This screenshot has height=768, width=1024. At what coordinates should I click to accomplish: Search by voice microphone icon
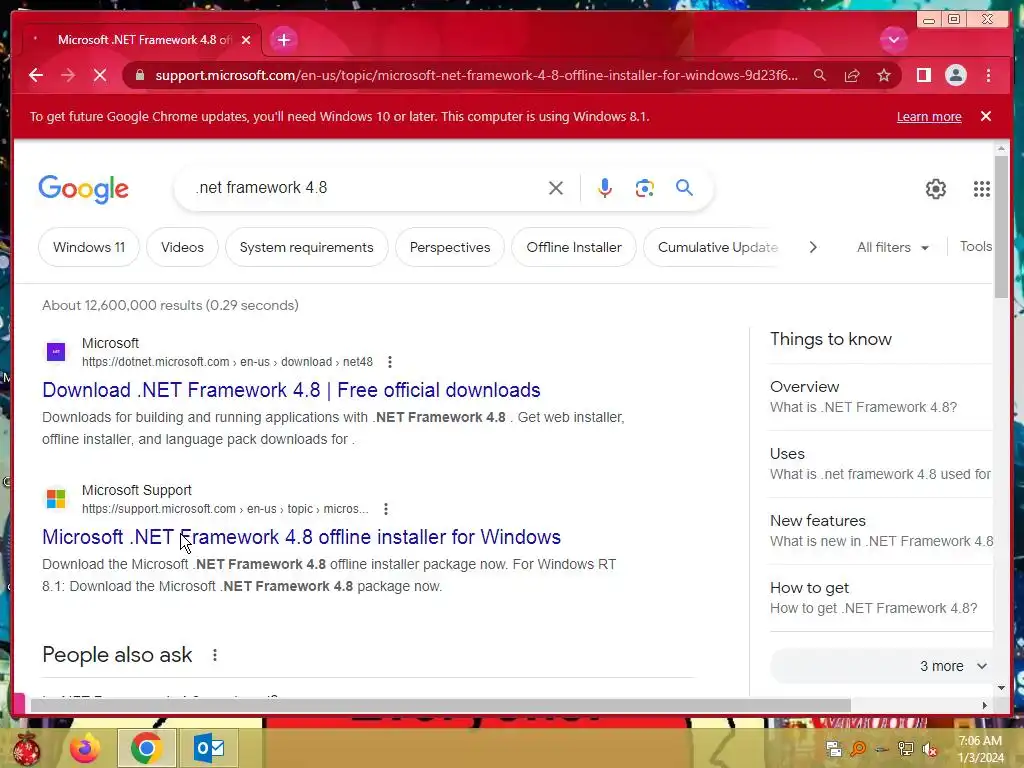605,188
